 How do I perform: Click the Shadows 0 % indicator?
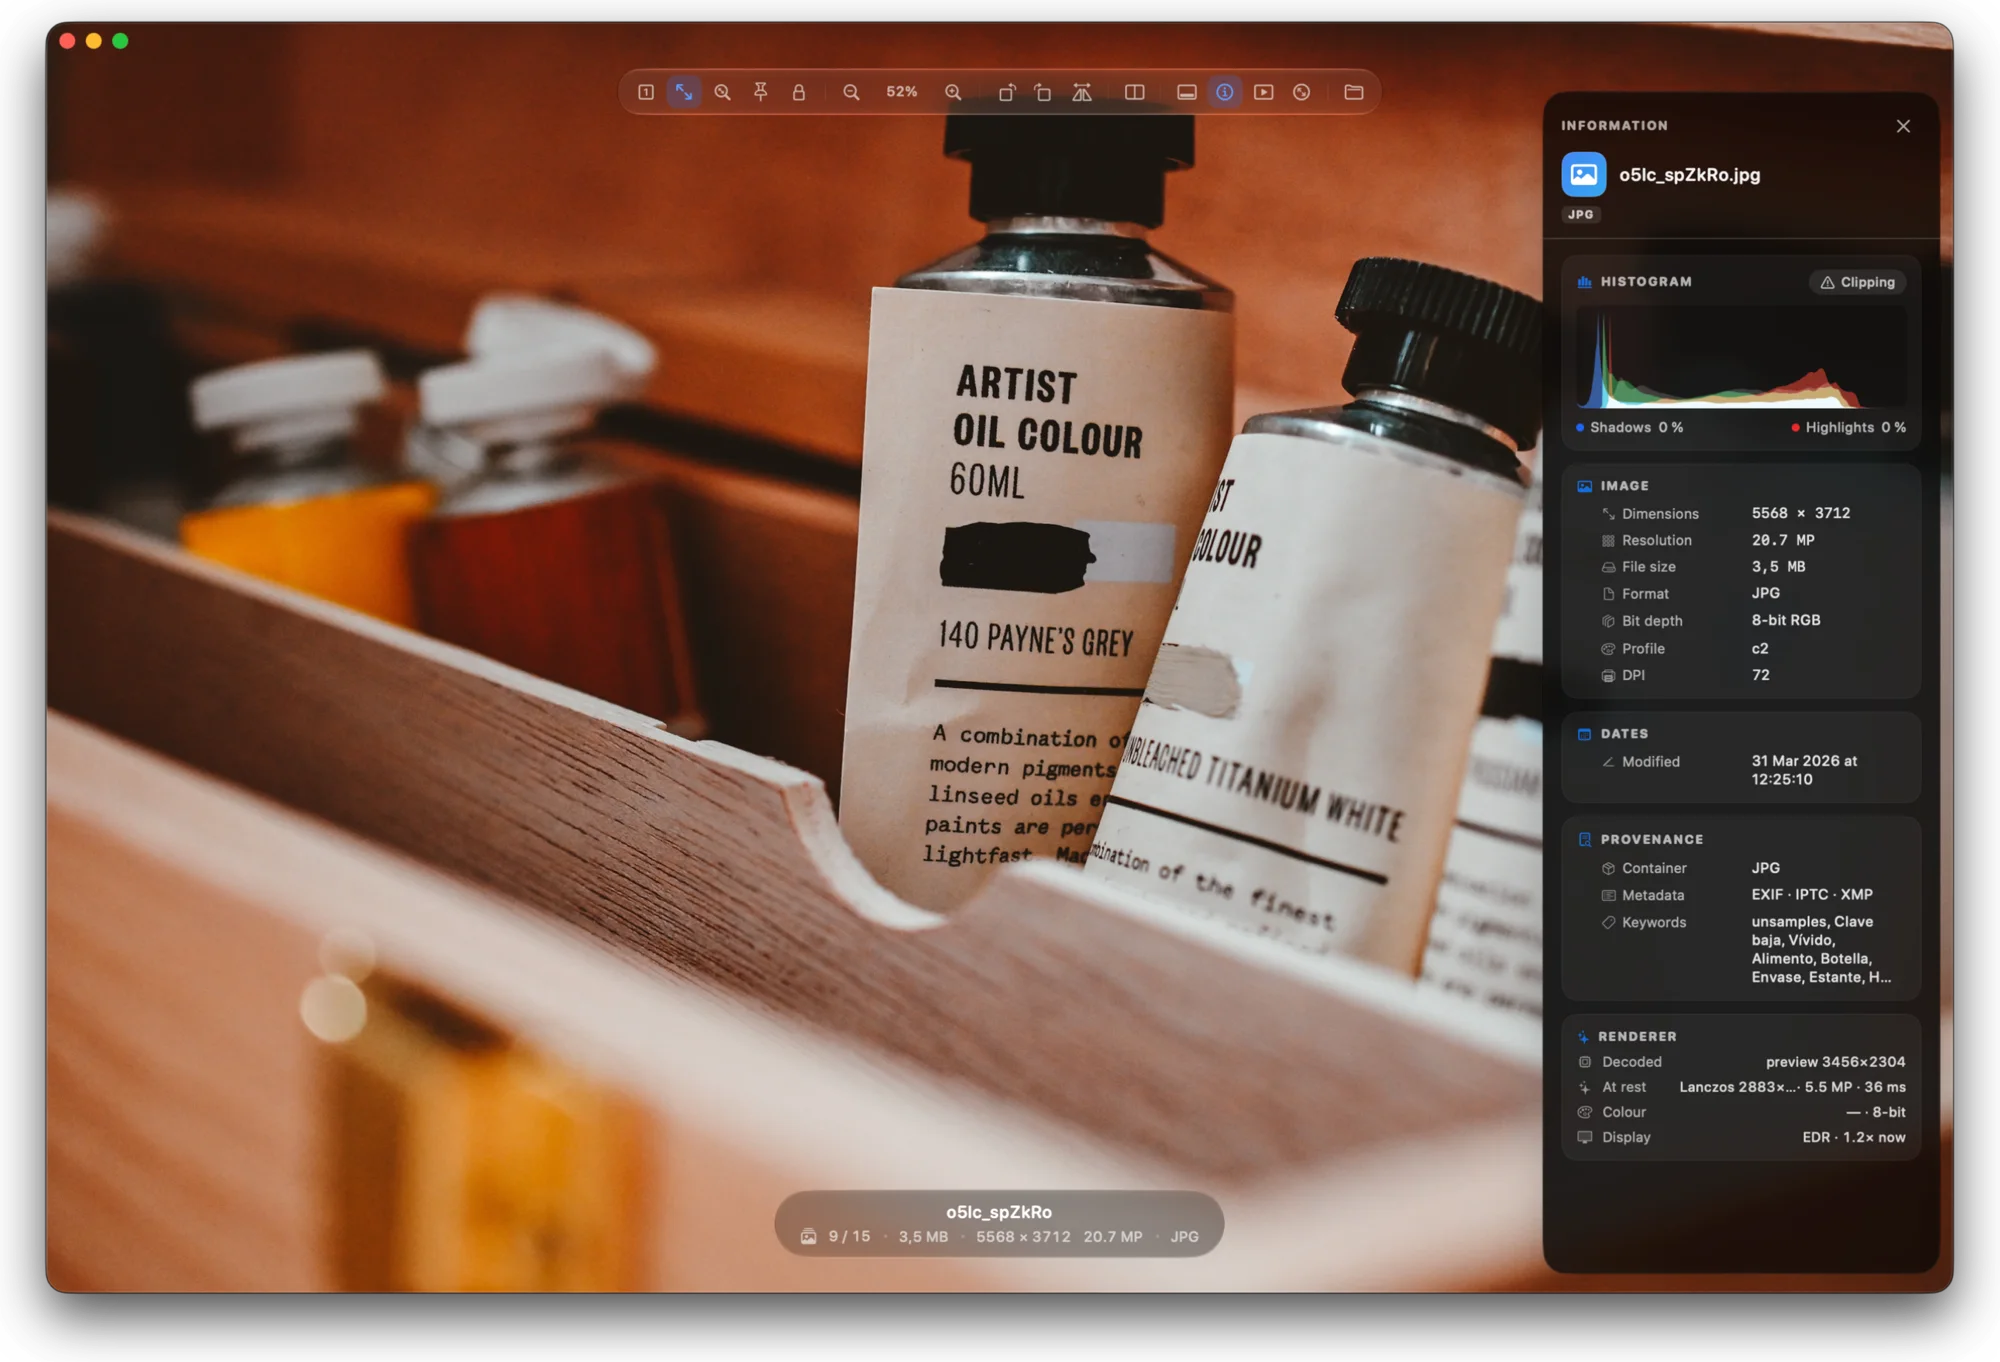tap(1630, 427)
